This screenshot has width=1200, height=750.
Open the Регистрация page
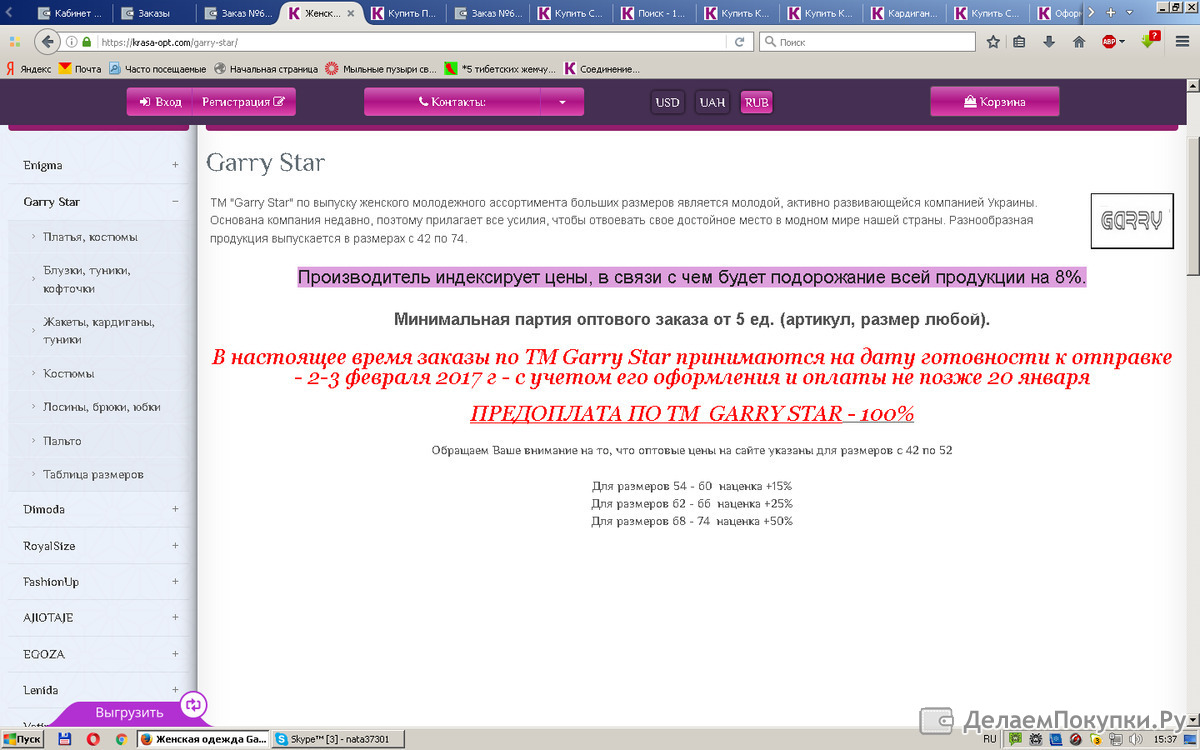point(244,102)
